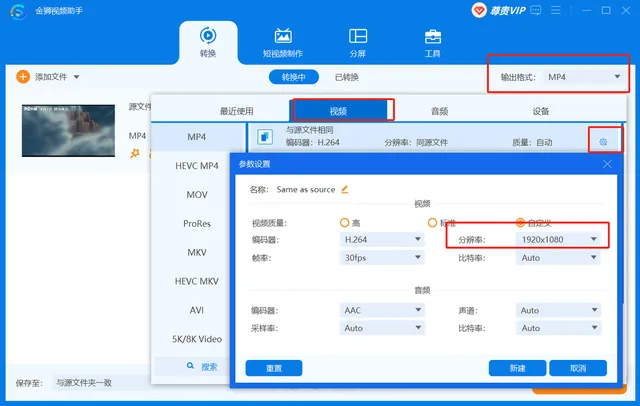Viewport: 640px width, 406px height.
Task: Open the 声道 Auto channel dropdown
Action: pyautogui.click(x=558, y=310)
